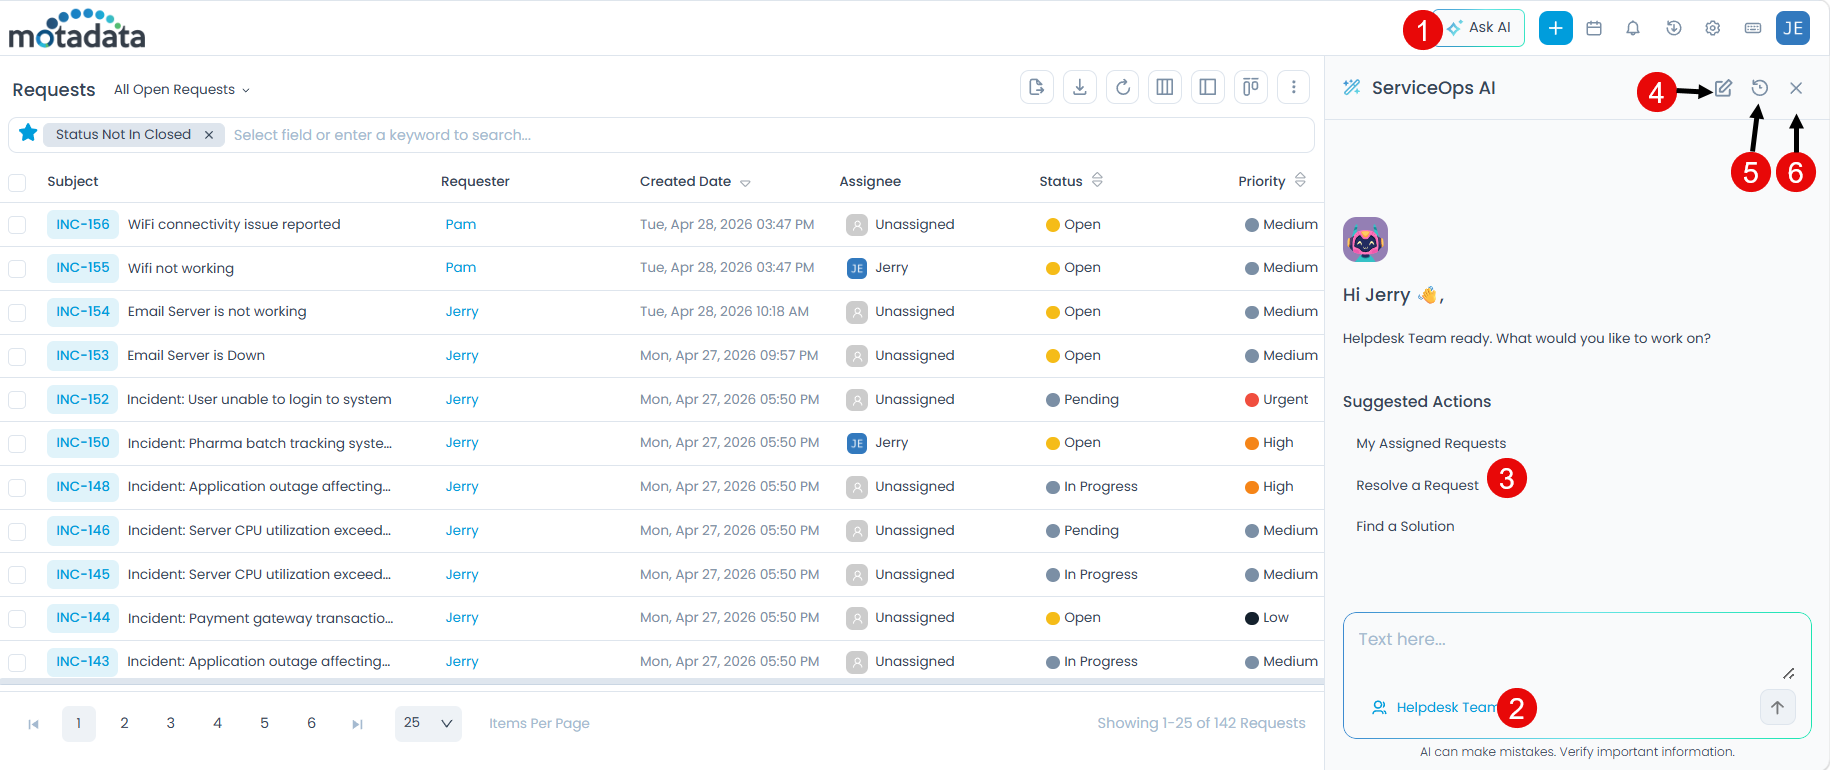Select the checkbox for INC-152 row
The width and height of the screenshot is (1830, 770).
(17, 400)
